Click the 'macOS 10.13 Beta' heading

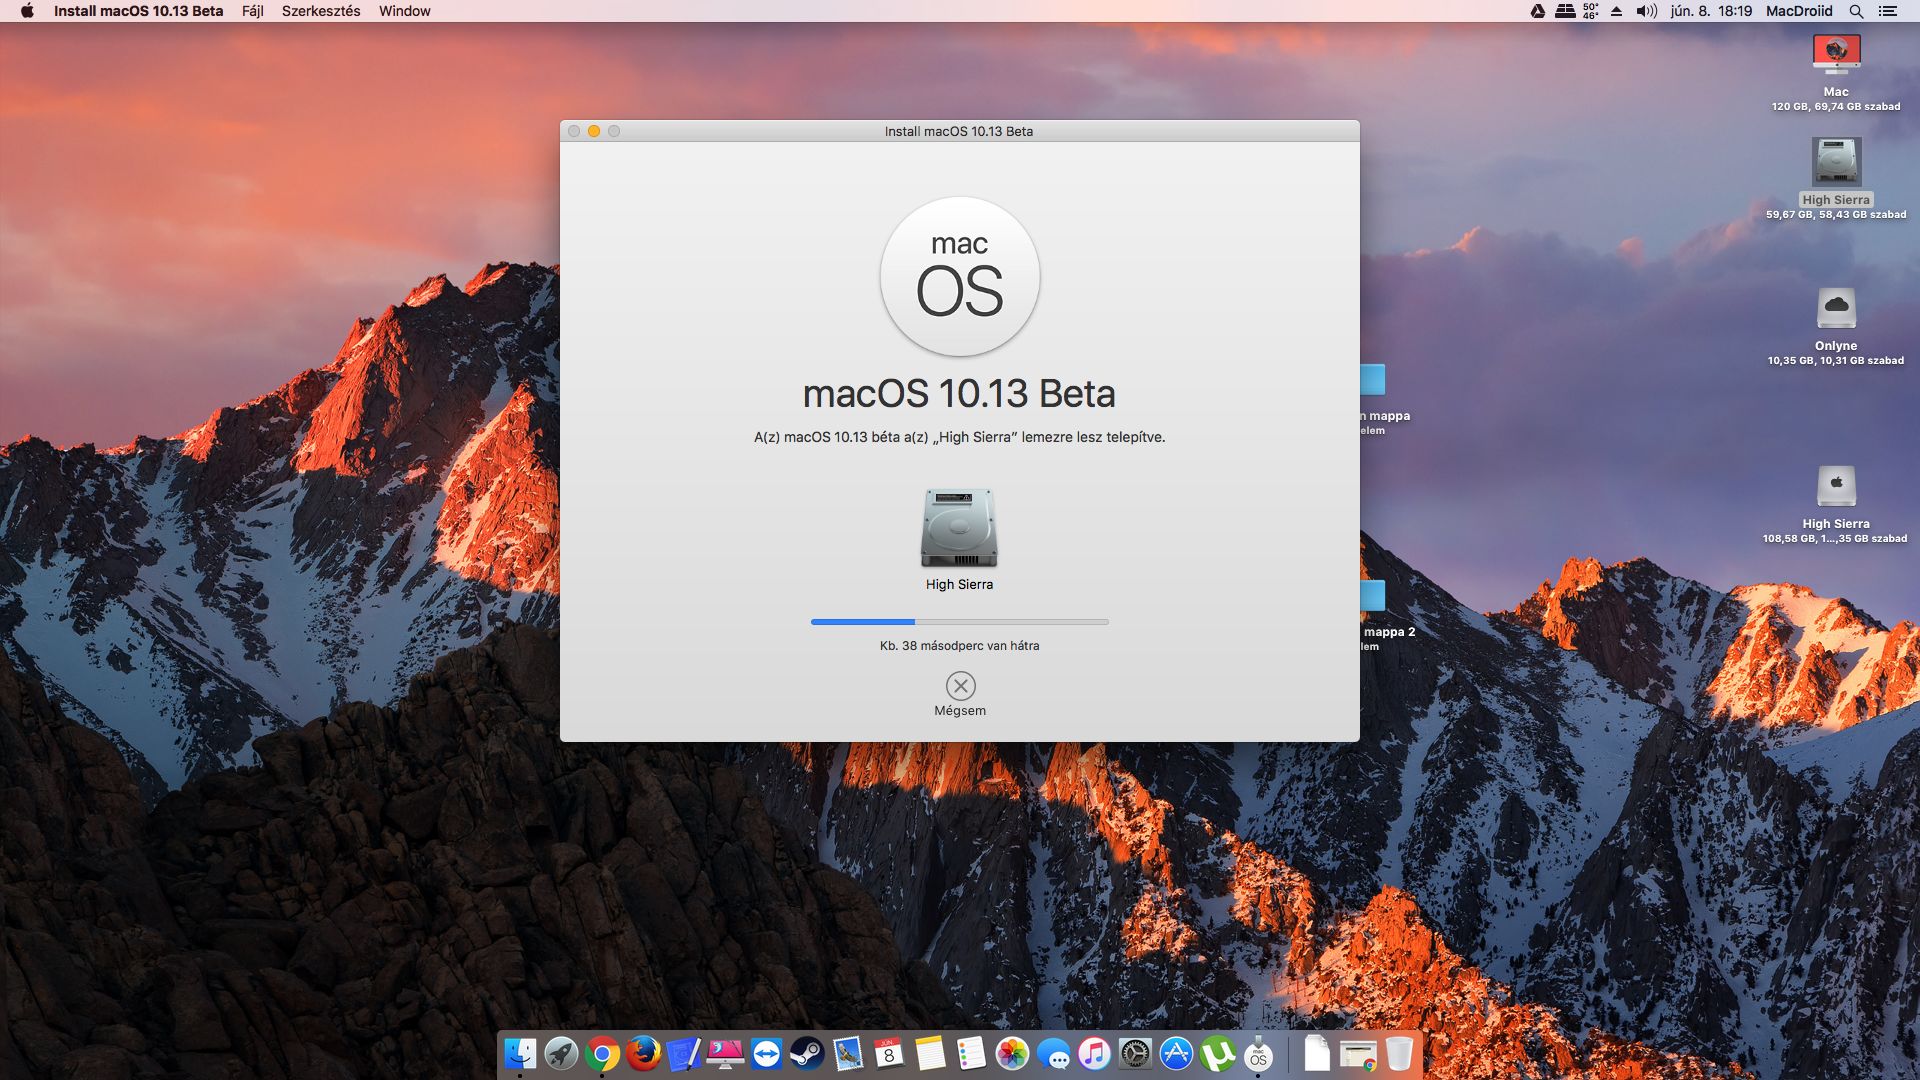pos(959,394)
